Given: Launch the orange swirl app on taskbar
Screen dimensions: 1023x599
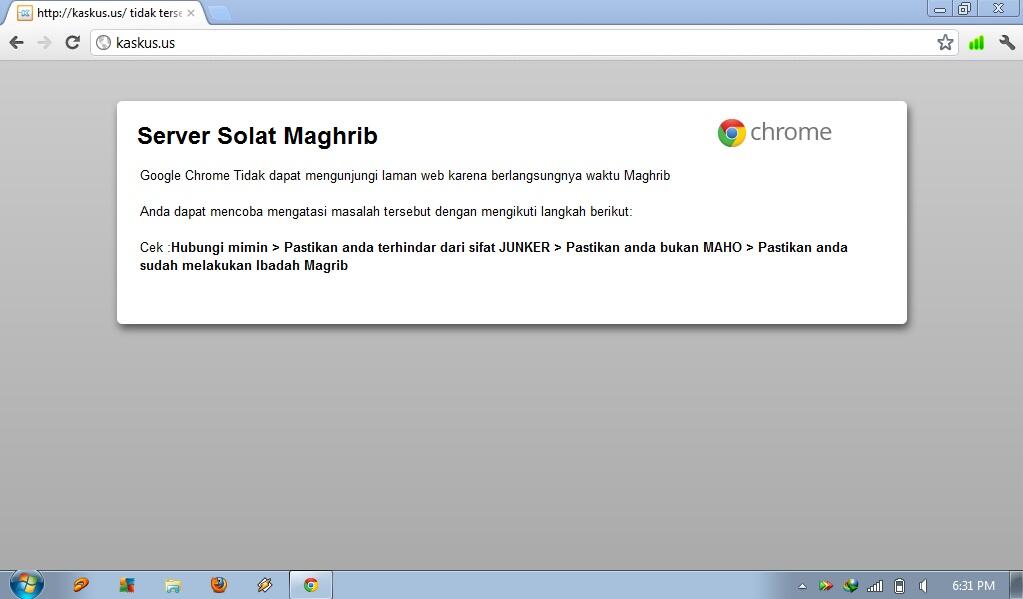Looking at the screenshot, I should point(81,585).
